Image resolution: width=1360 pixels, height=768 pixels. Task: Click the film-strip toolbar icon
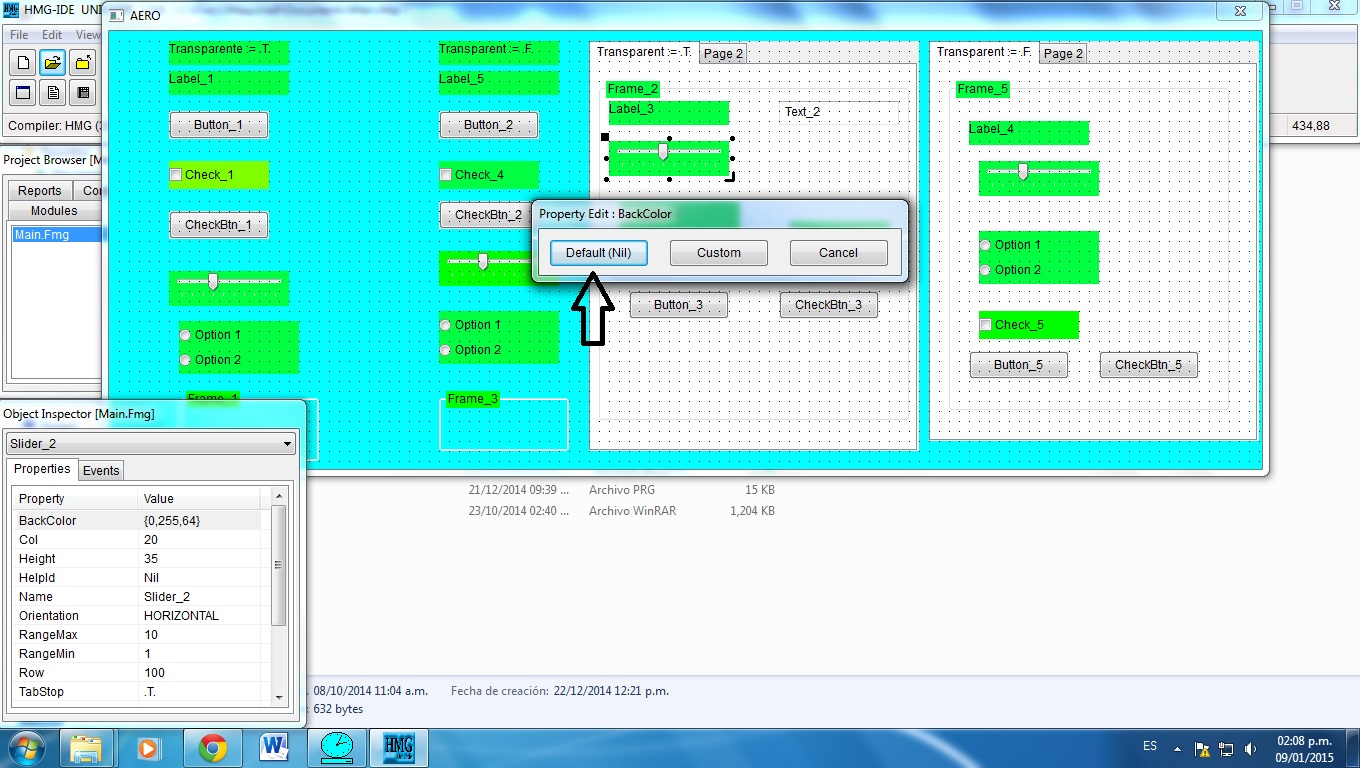[x=83, y=93]
